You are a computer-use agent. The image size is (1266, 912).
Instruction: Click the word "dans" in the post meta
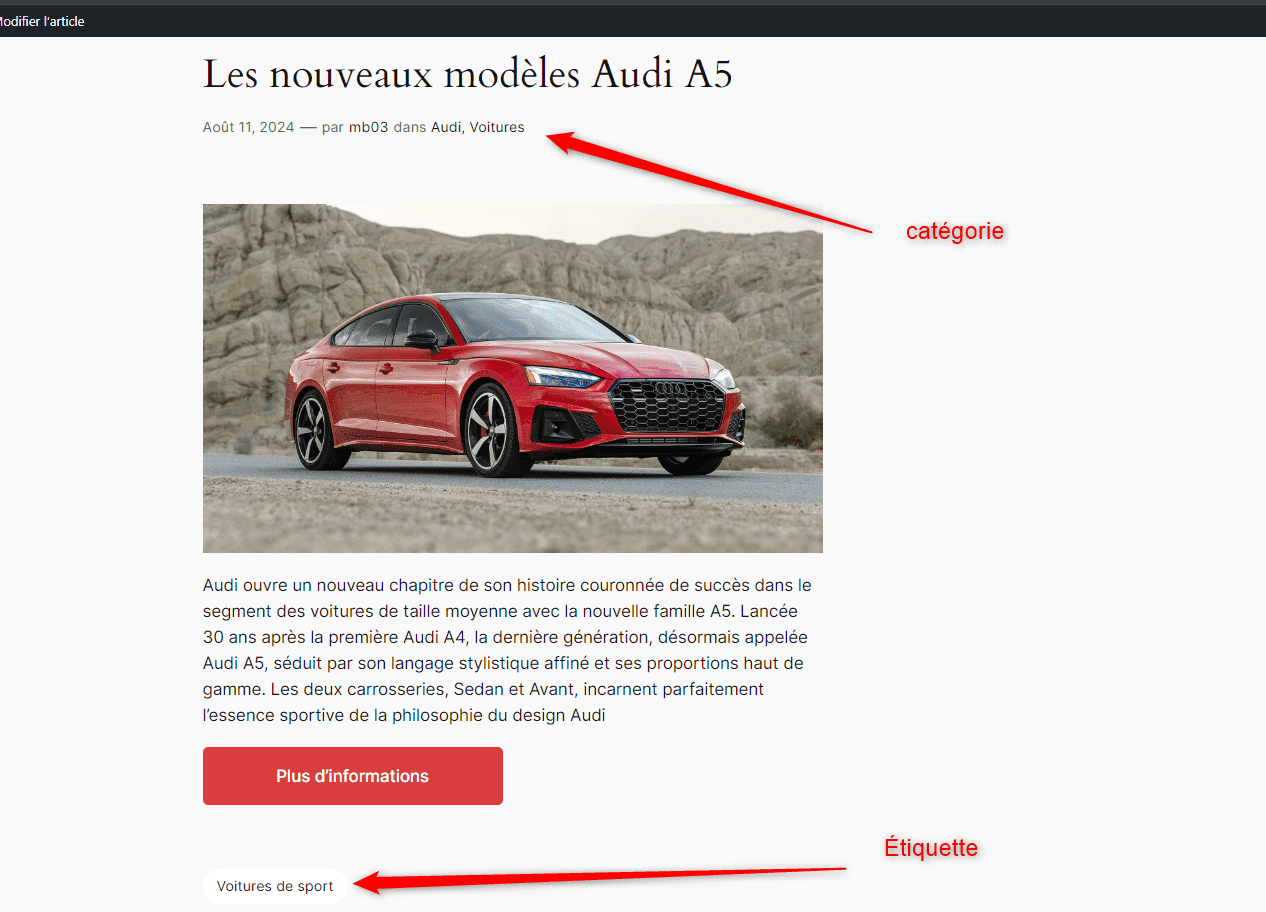coord(409,127)
